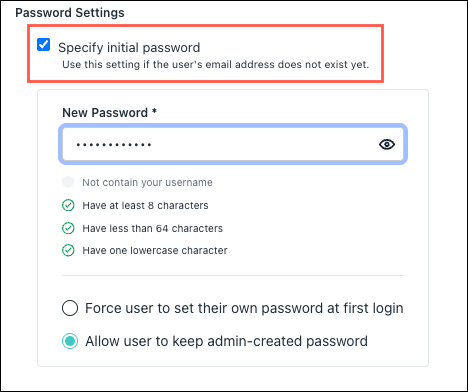This screenshot has height=392, width=468.
Task: Click the 'Allow user to keep admin-created password' label
Action: [226, 341]
